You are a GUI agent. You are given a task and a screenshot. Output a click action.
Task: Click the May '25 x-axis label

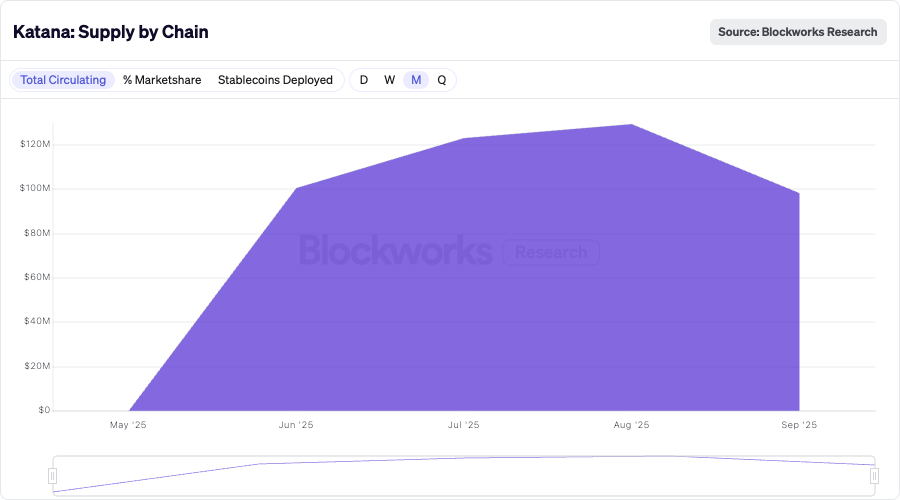[x=128, y=425]
